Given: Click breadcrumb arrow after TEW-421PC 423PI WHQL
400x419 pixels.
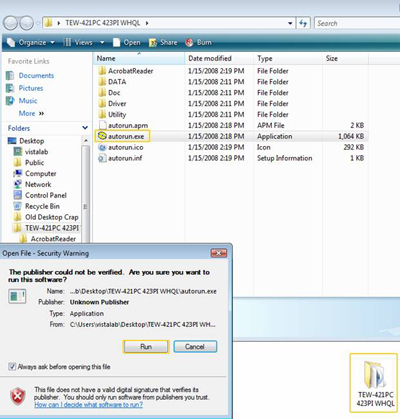Looking at the screenshot, I should tap(147, 23).
